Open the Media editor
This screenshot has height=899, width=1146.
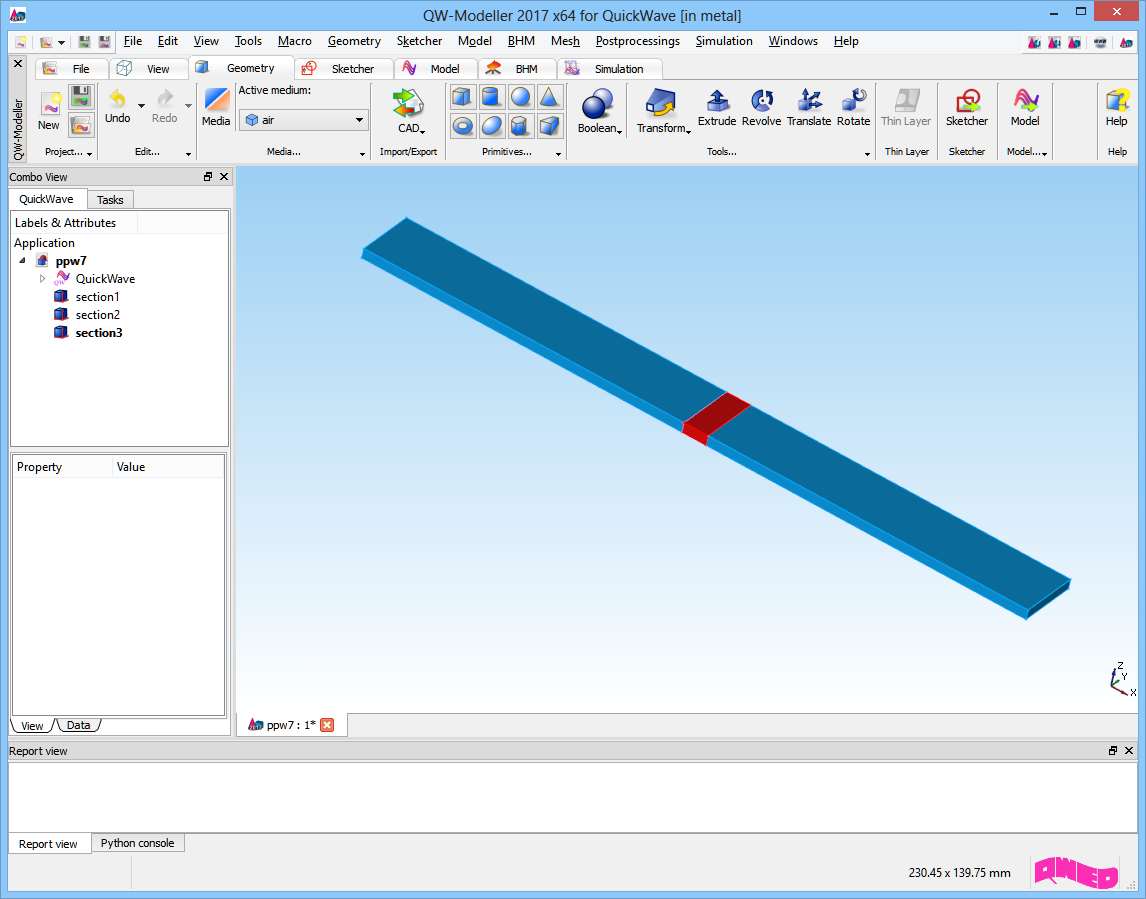pyautogui.click(x=216, y=107)
